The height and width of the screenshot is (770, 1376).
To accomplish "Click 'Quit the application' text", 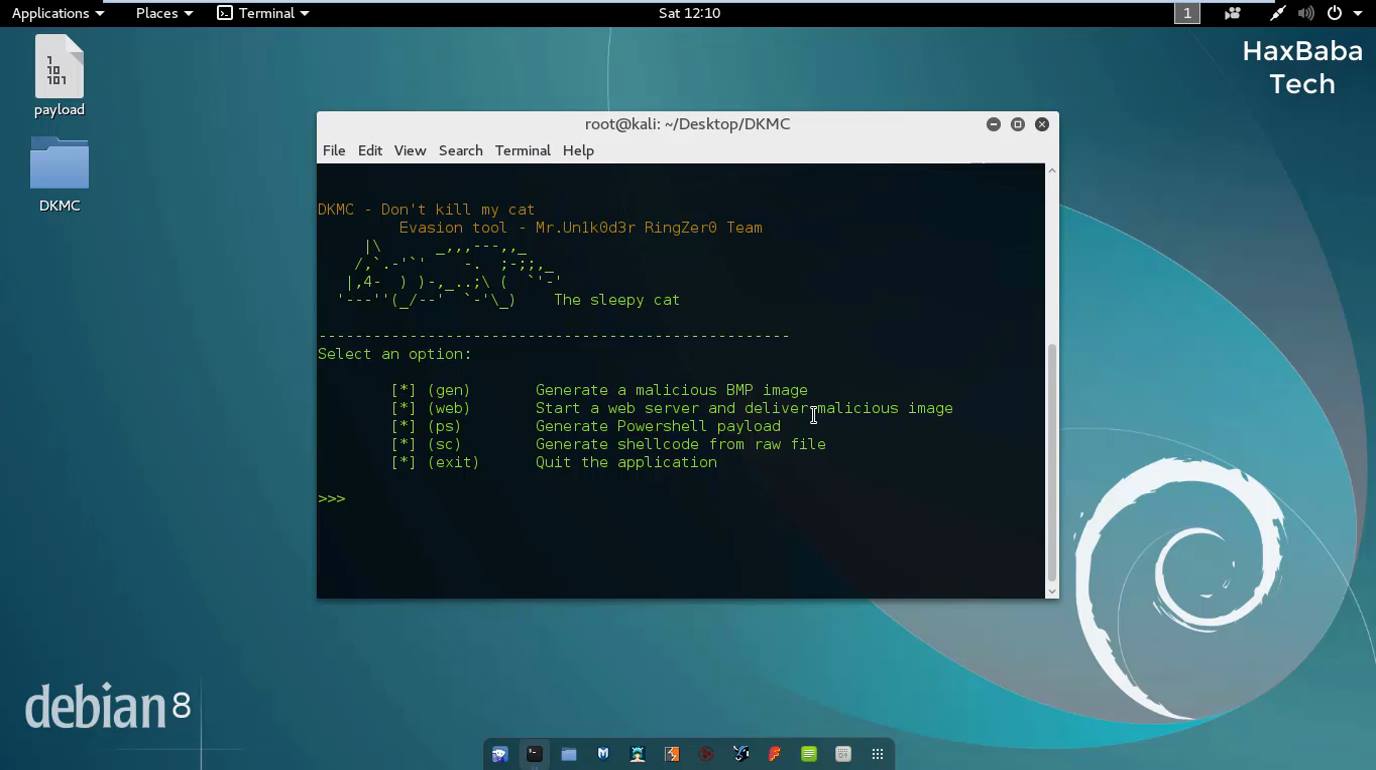I will tap(626, 462).
